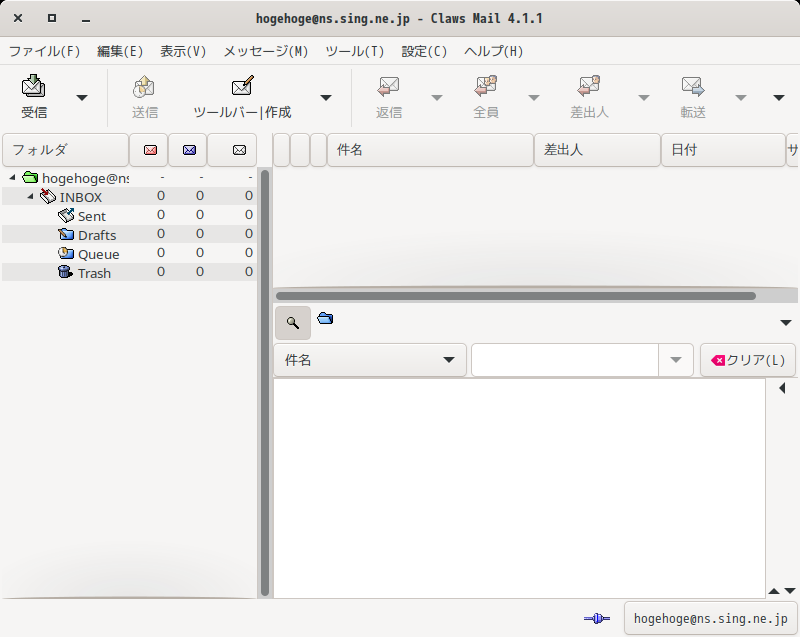Collapse the hogehoge@ns account tree
The image size is (800, 637).
13,177
